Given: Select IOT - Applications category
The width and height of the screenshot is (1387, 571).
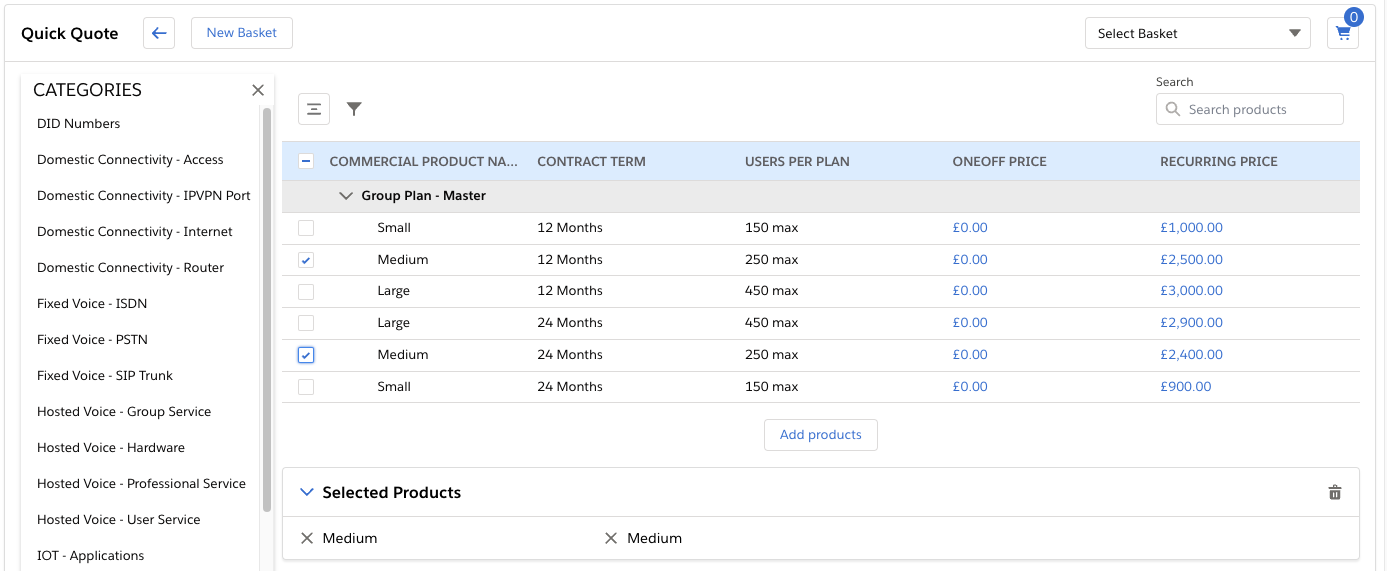Looking at the screenshot, I should [91, 556].
